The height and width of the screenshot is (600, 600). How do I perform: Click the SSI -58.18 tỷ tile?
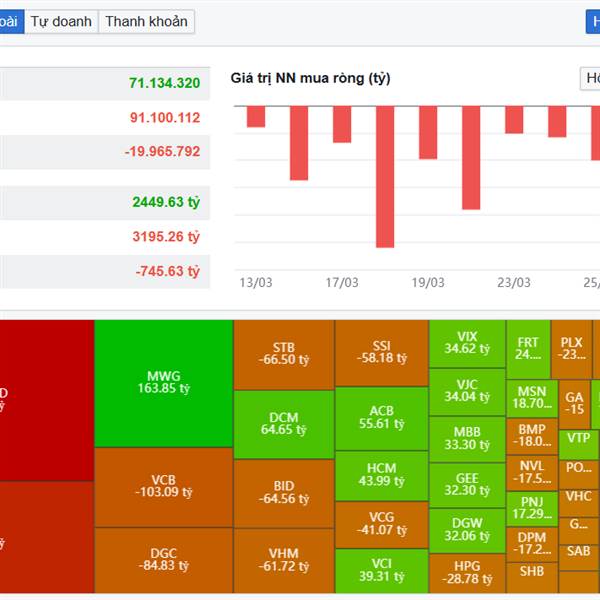[x=382, y=353]
